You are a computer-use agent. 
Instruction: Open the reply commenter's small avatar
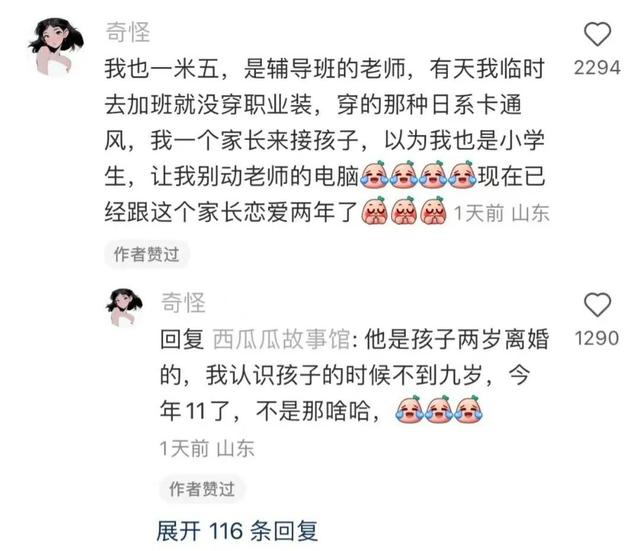click(124, 307)
